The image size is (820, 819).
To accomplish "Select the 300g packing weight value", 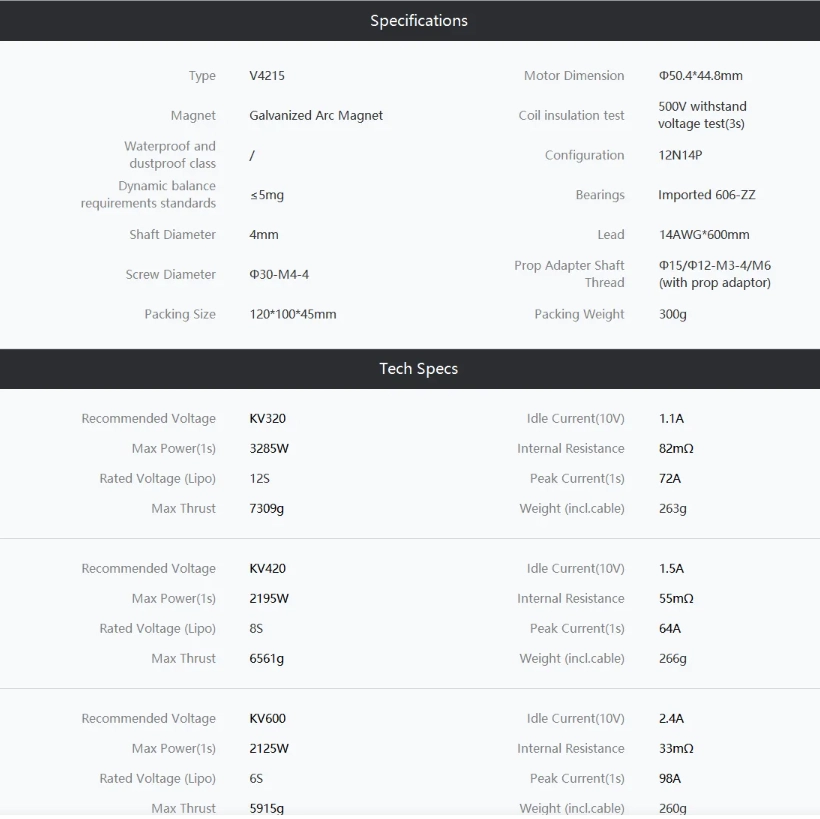I will coord(672,314).
